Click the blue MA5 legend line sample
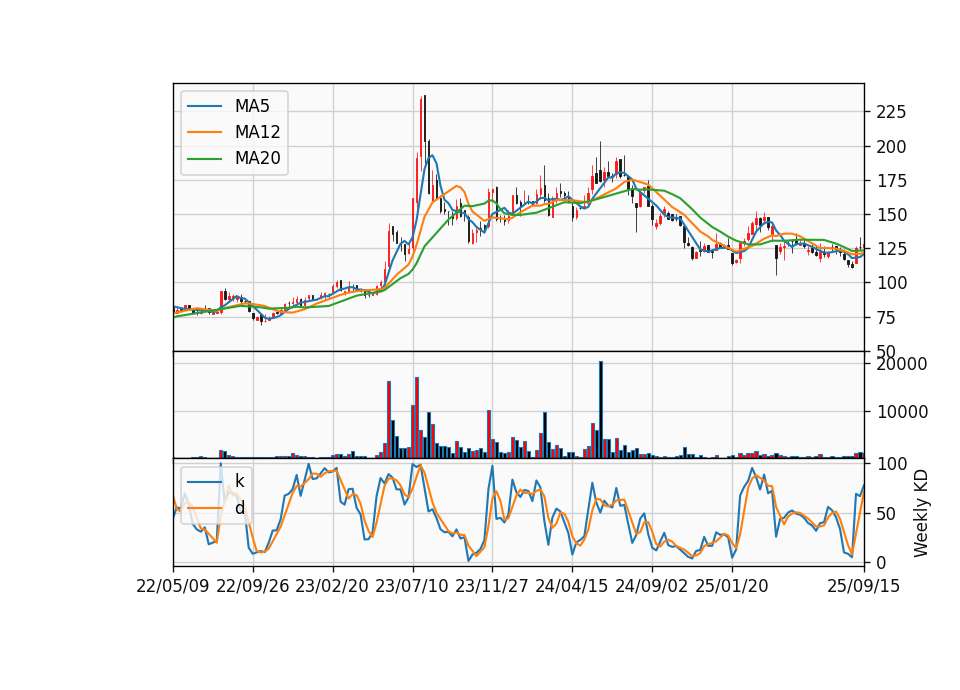960x690 pixels. (x=204, y=106)
